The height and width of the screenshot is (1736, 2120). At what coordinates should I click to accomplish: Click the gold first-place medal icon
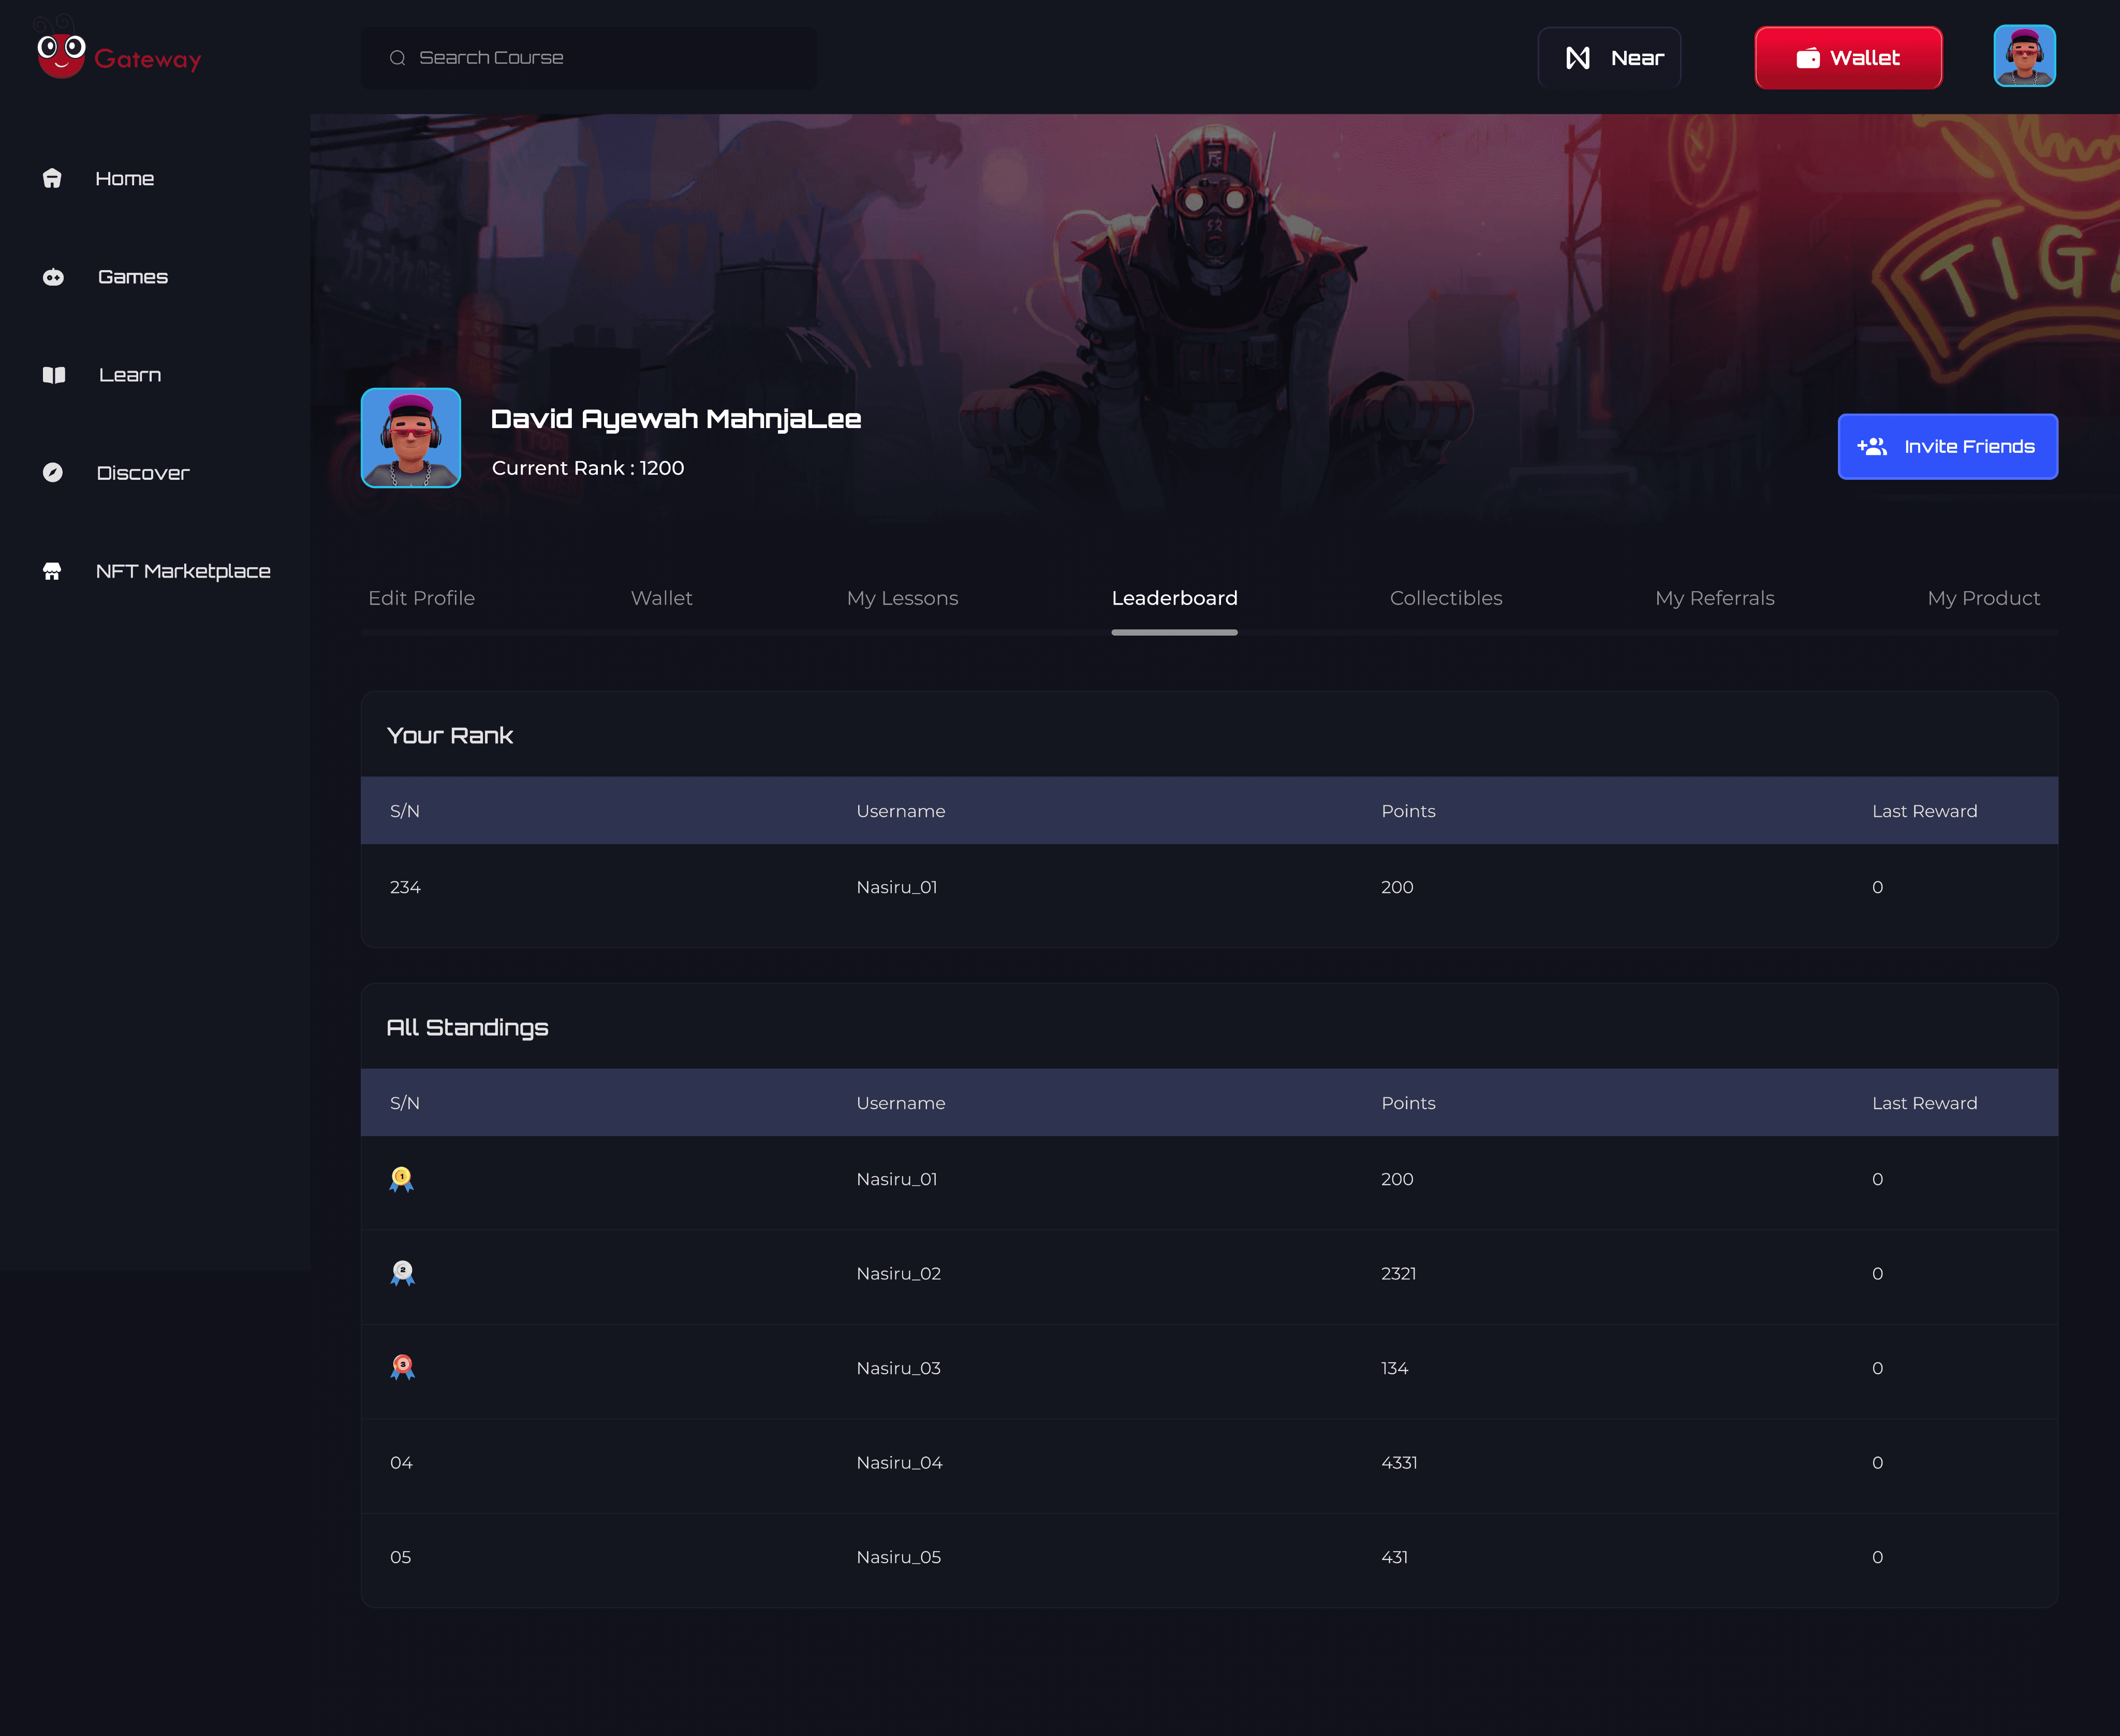click(401, 1179)
